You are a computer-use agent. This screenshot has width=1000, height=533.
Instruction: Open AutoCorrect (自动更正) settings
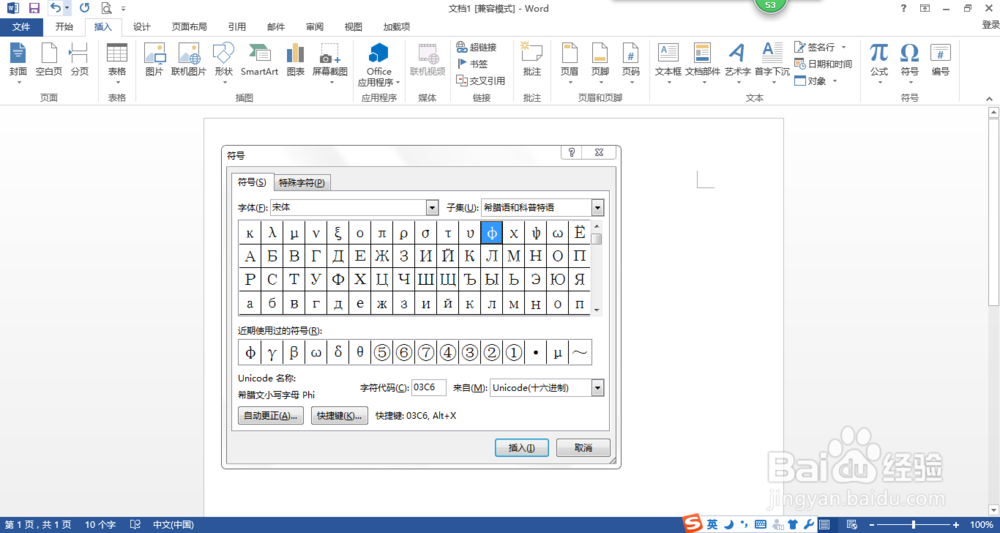point(270,416)
